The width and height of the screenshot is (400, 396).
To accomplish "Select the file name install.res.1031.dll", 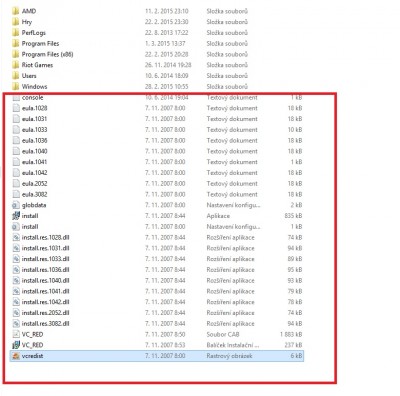I will click(46, 248).
